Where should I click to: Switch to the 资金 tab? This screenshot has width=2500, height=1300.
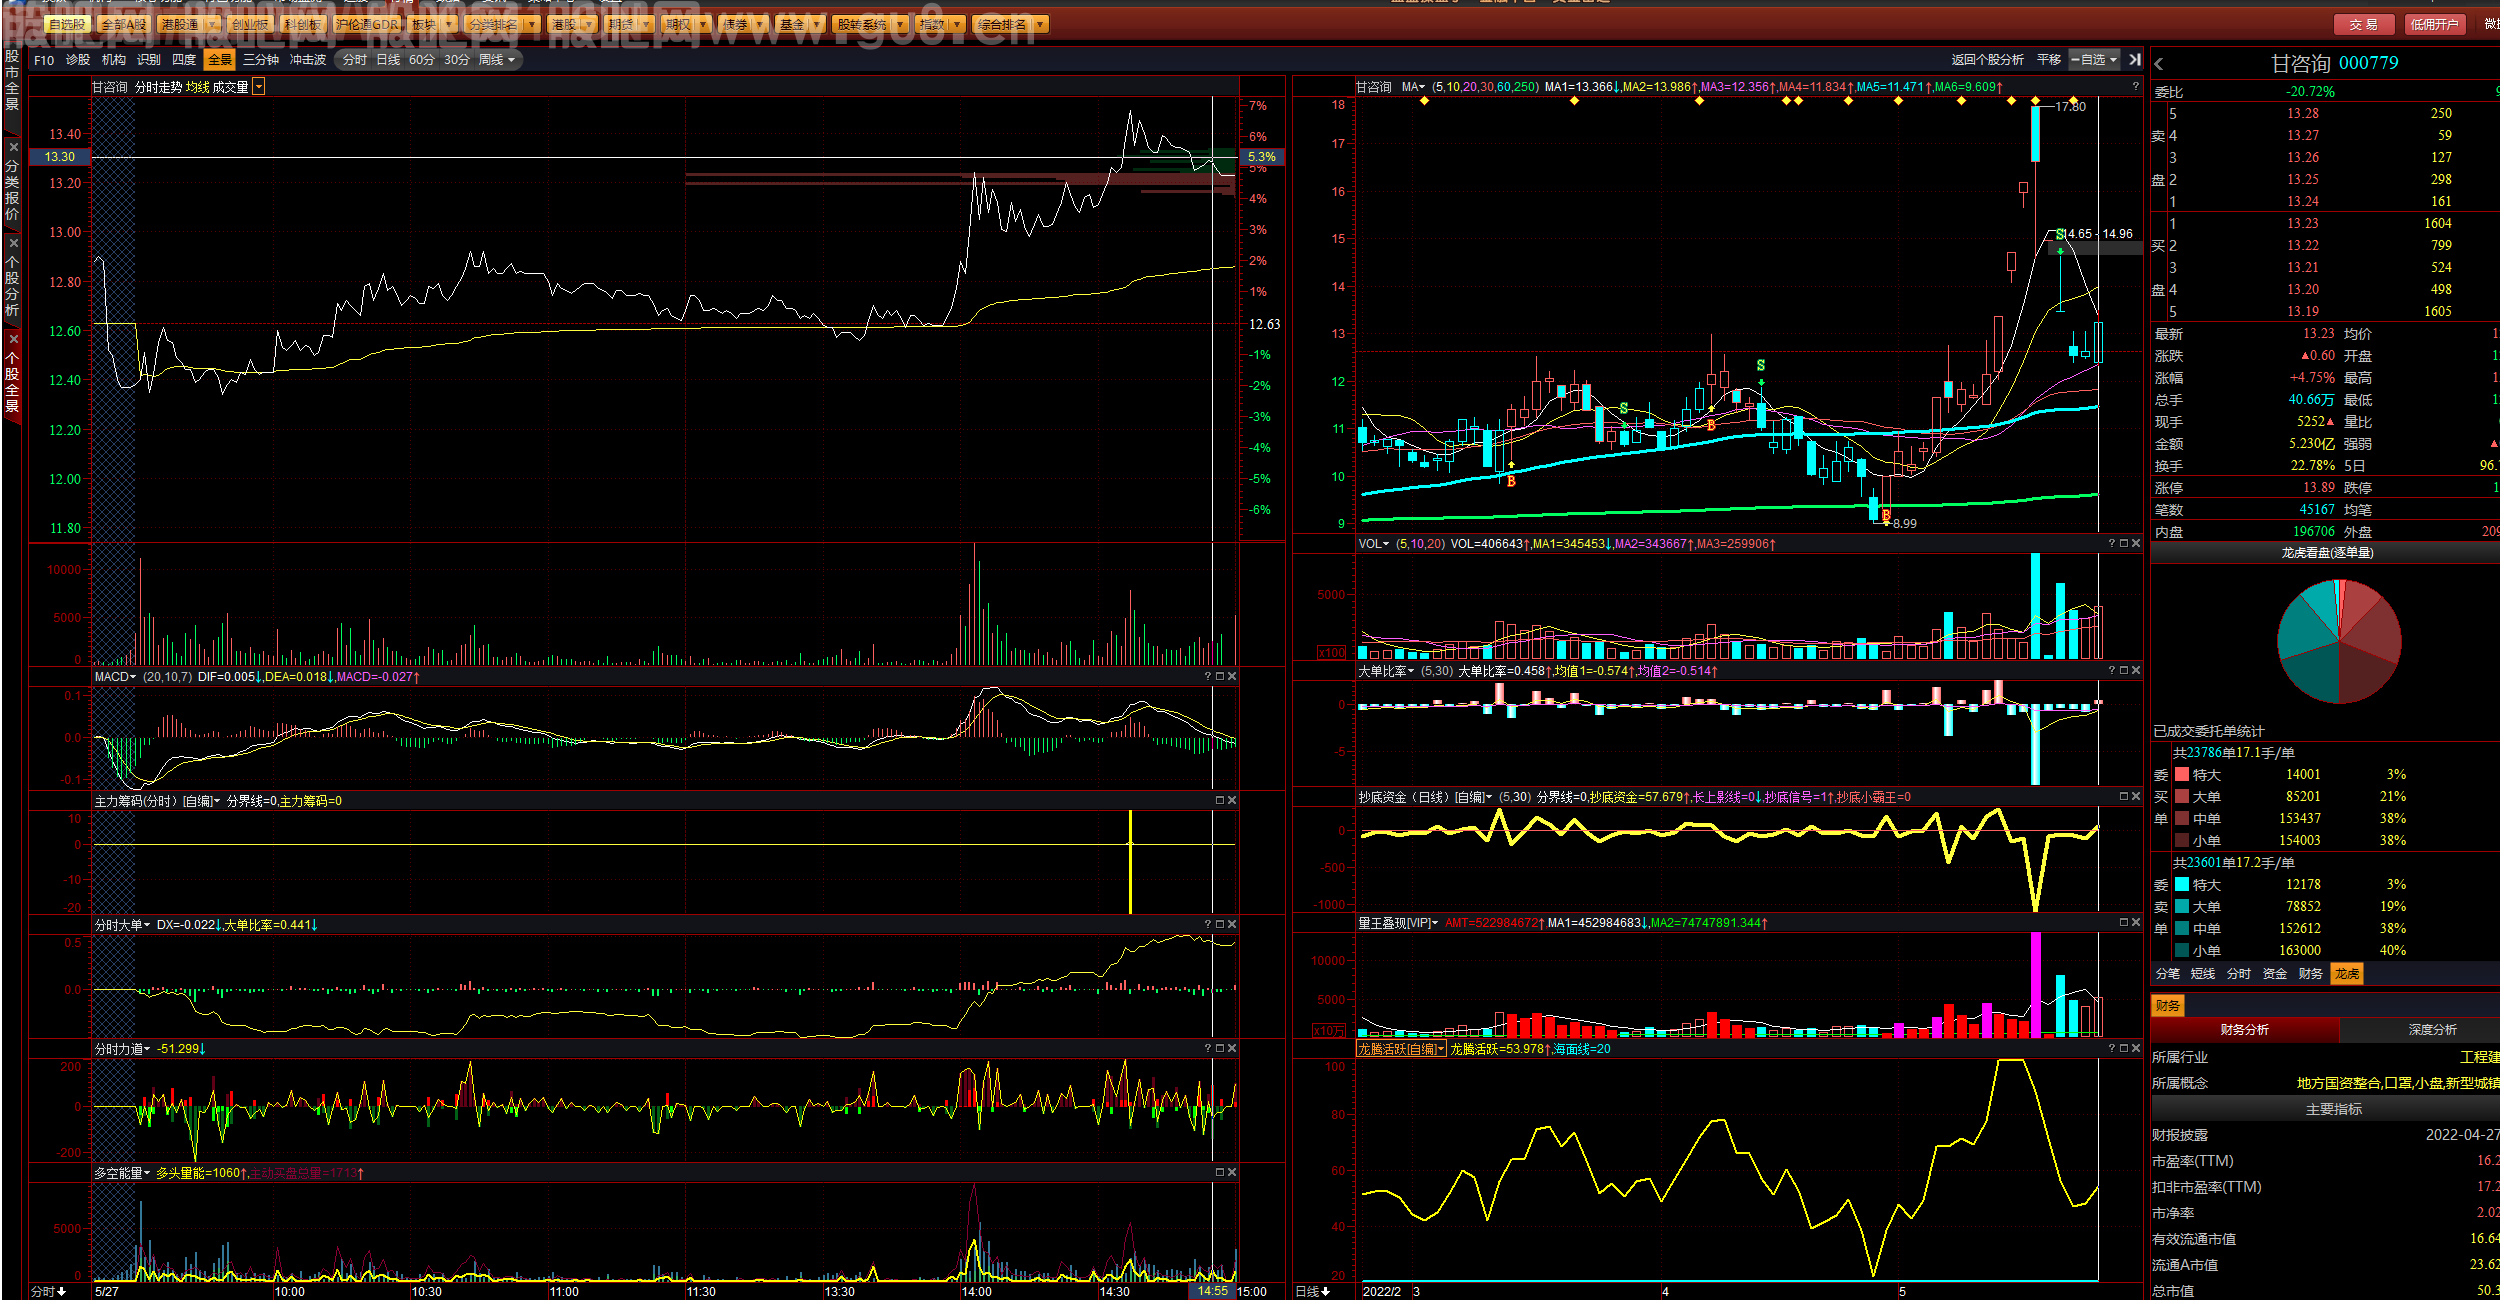(x=2275, y=974)
